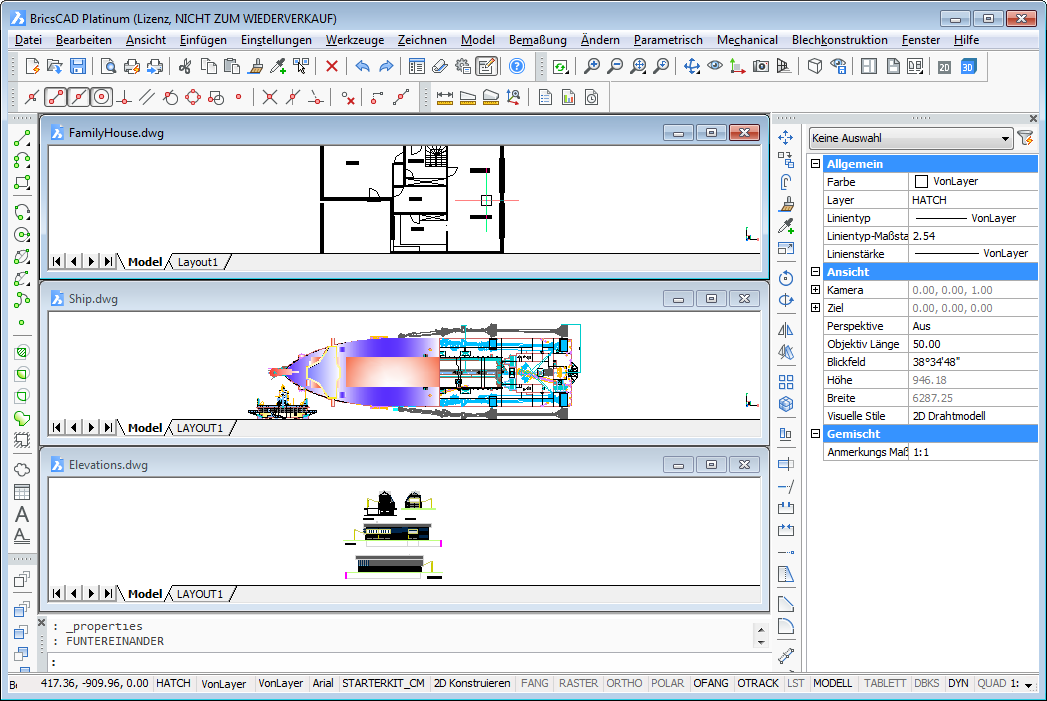The image size is (1047, 701).
Task: Click the Zoom In magnifier icon
Action: pos(592,66)
